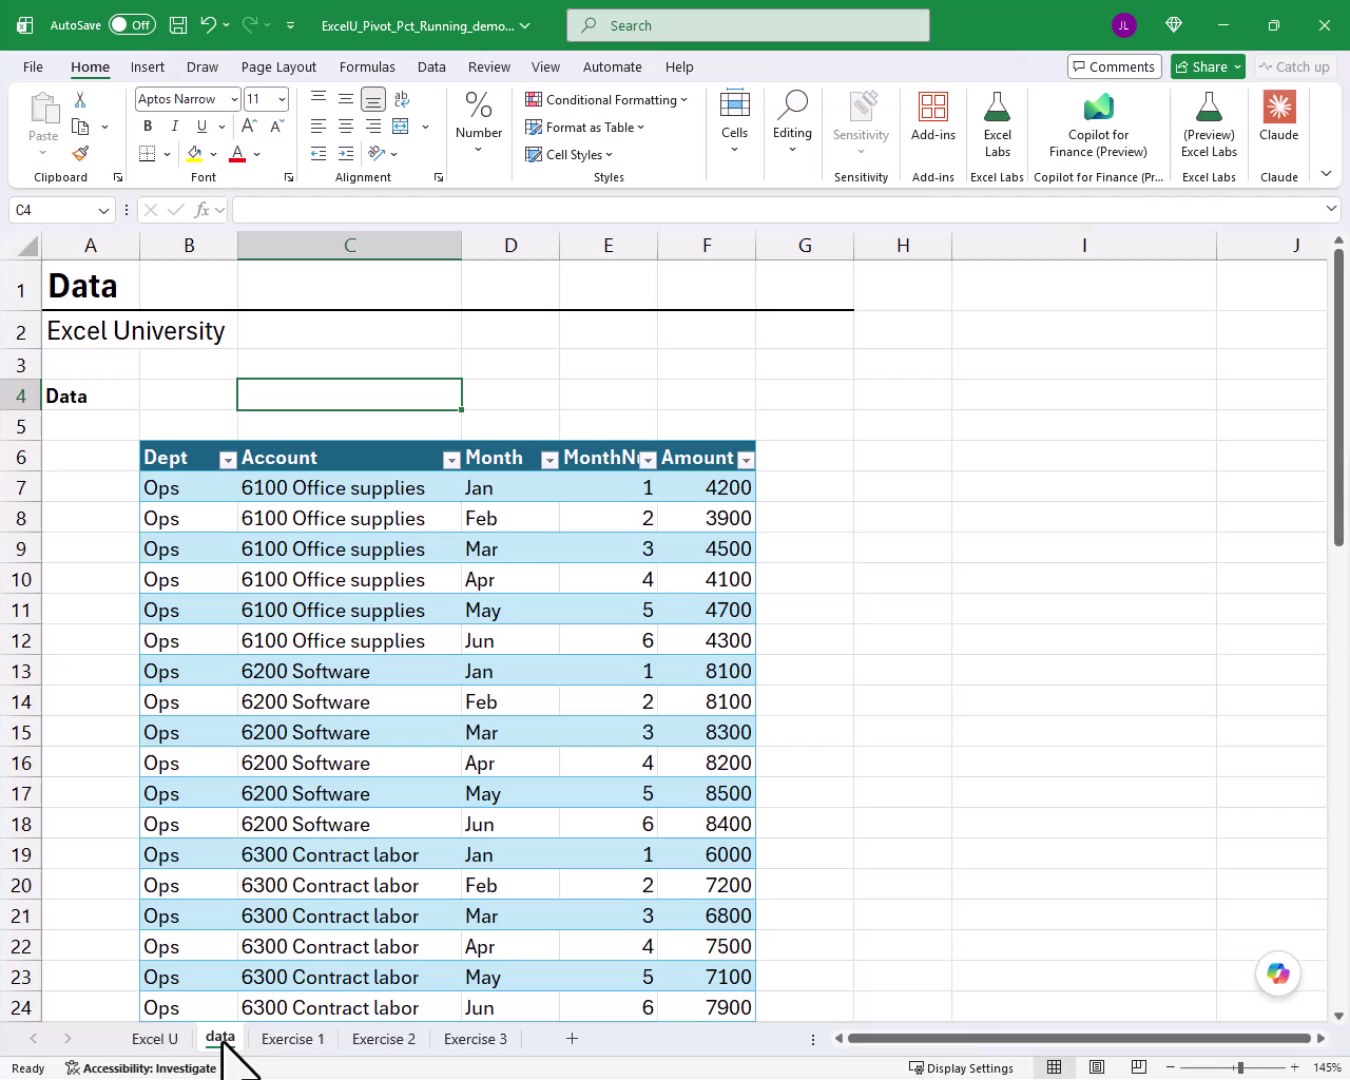Screen dimensions: 1350x1080
Task: Click the Increase Indent icon
Action: coord(346,154)
